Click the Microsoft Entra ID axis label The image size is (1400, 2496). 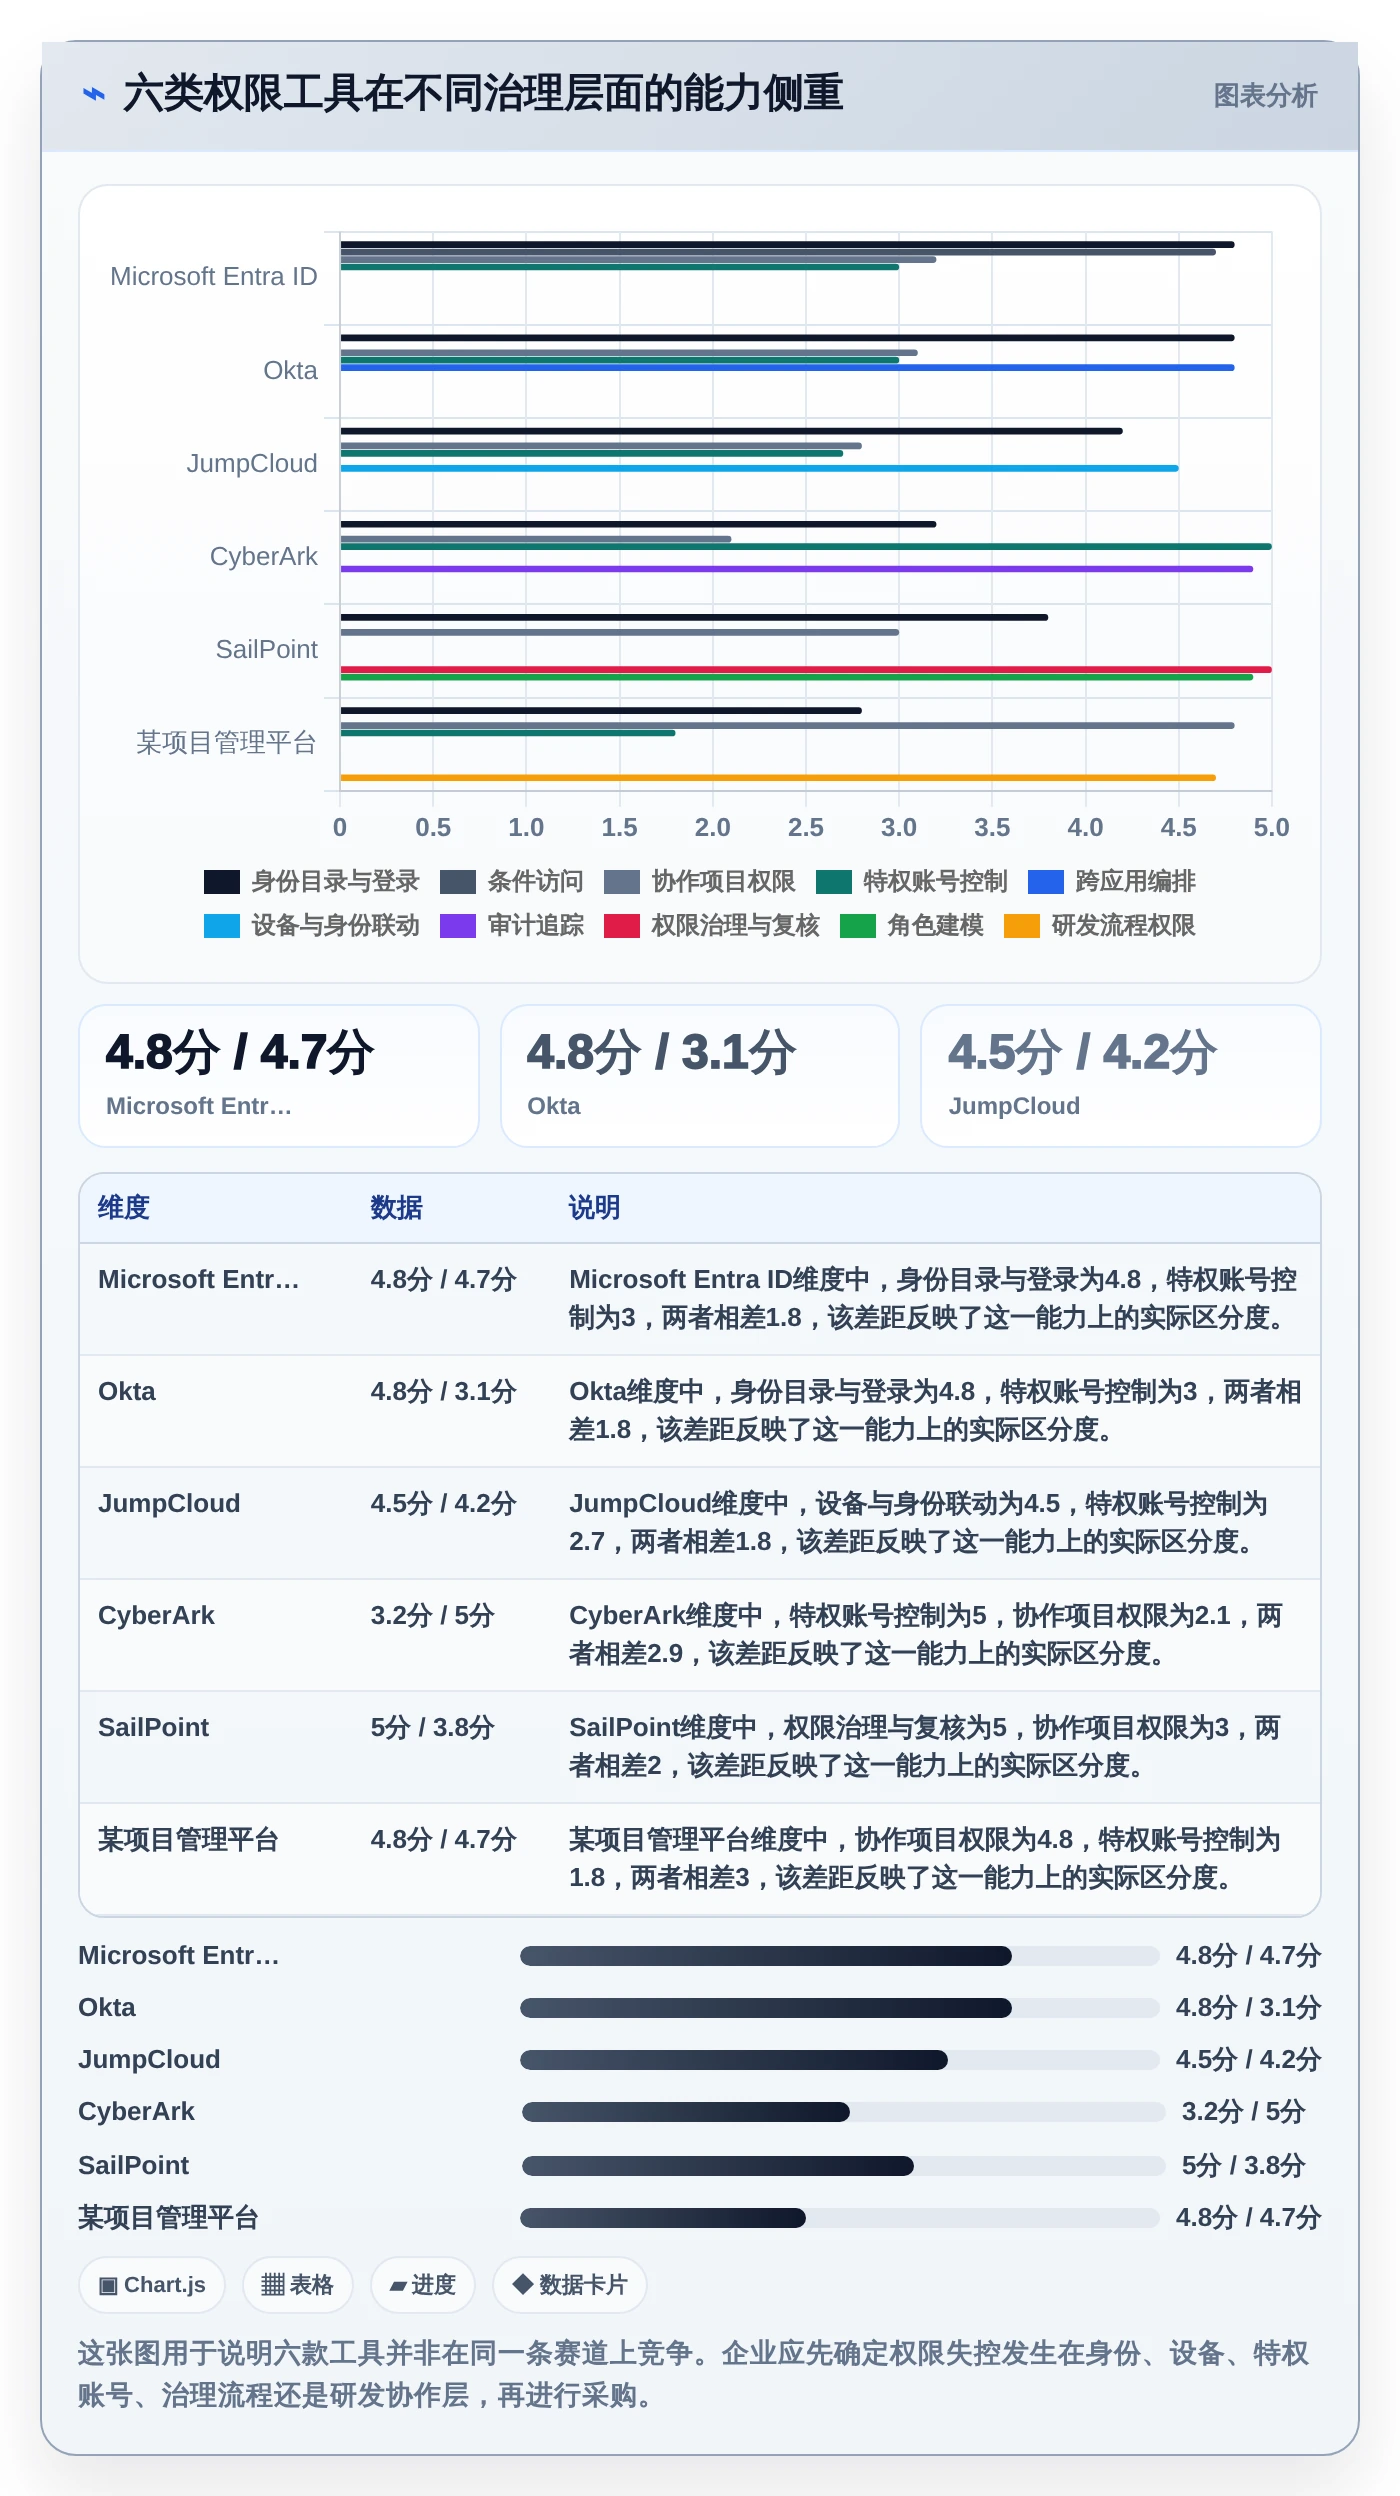pyautogui.click(x=213, y=276)
